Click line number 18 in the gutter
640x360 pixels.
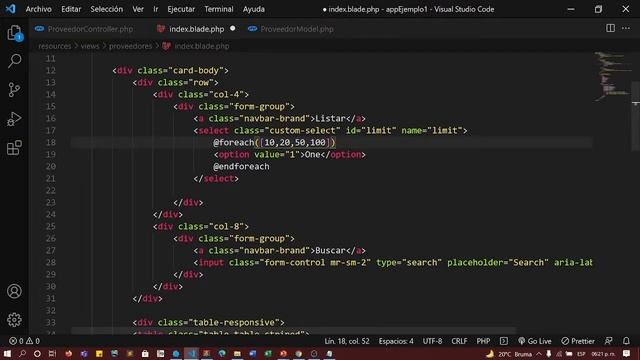(x=50, y=142)
